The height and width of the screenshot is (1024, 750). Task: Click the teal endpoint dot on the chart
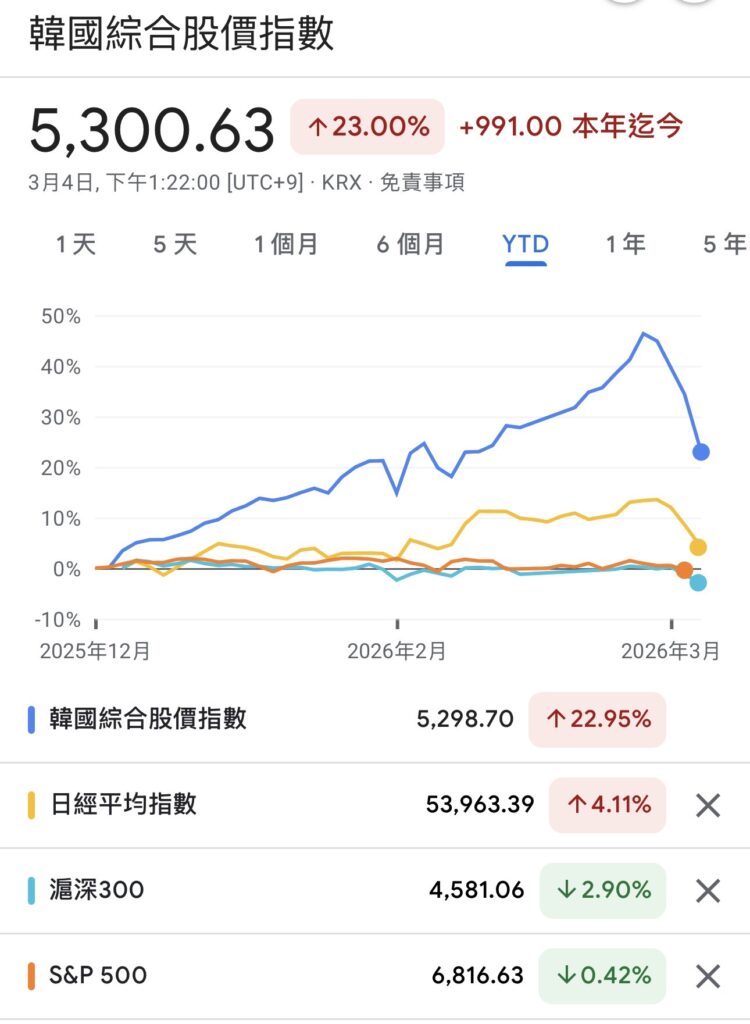point(698,583)
